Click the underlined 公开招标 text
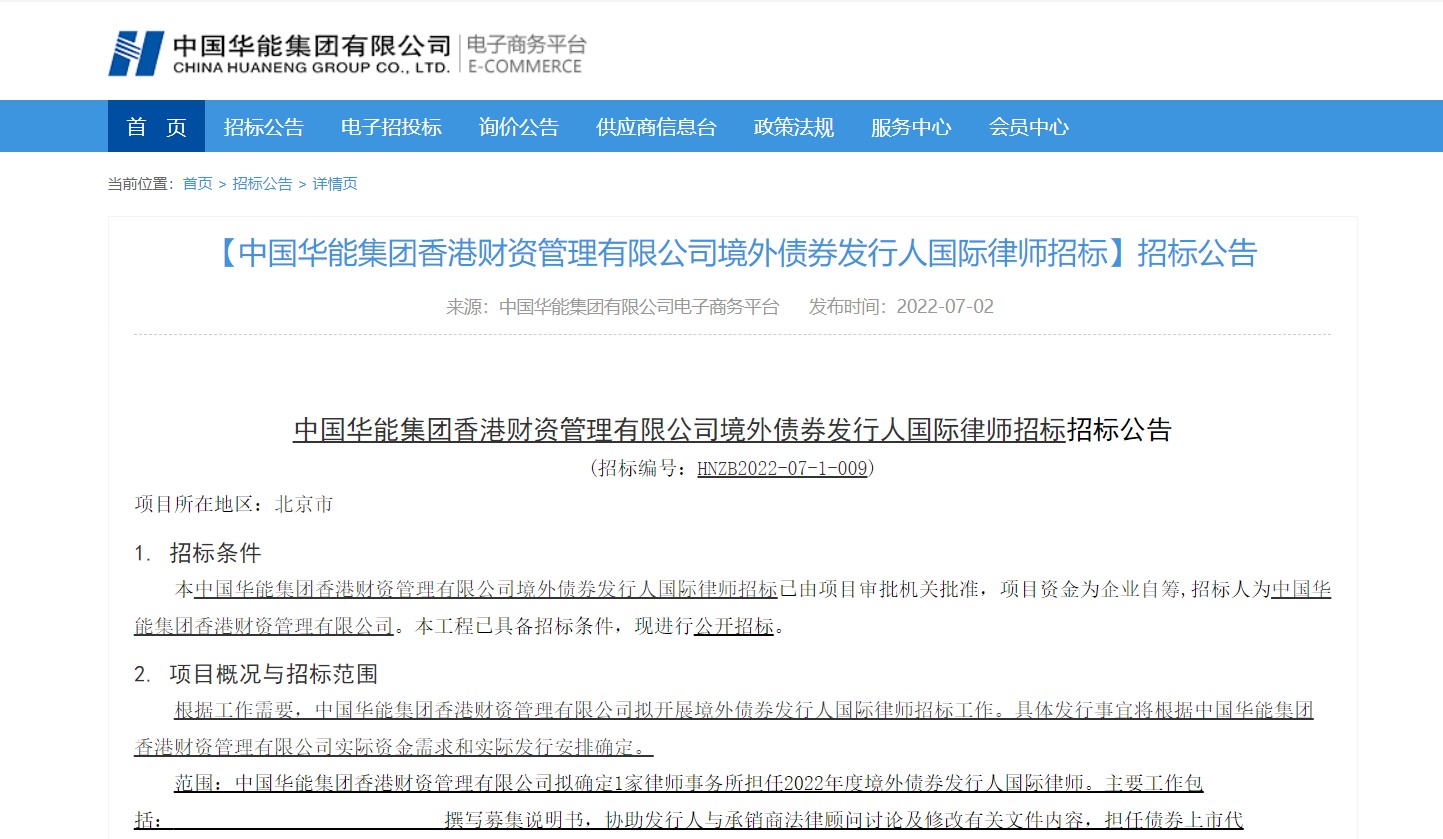This screenshot has height=839, width=1443. click(x=734, y=627)
